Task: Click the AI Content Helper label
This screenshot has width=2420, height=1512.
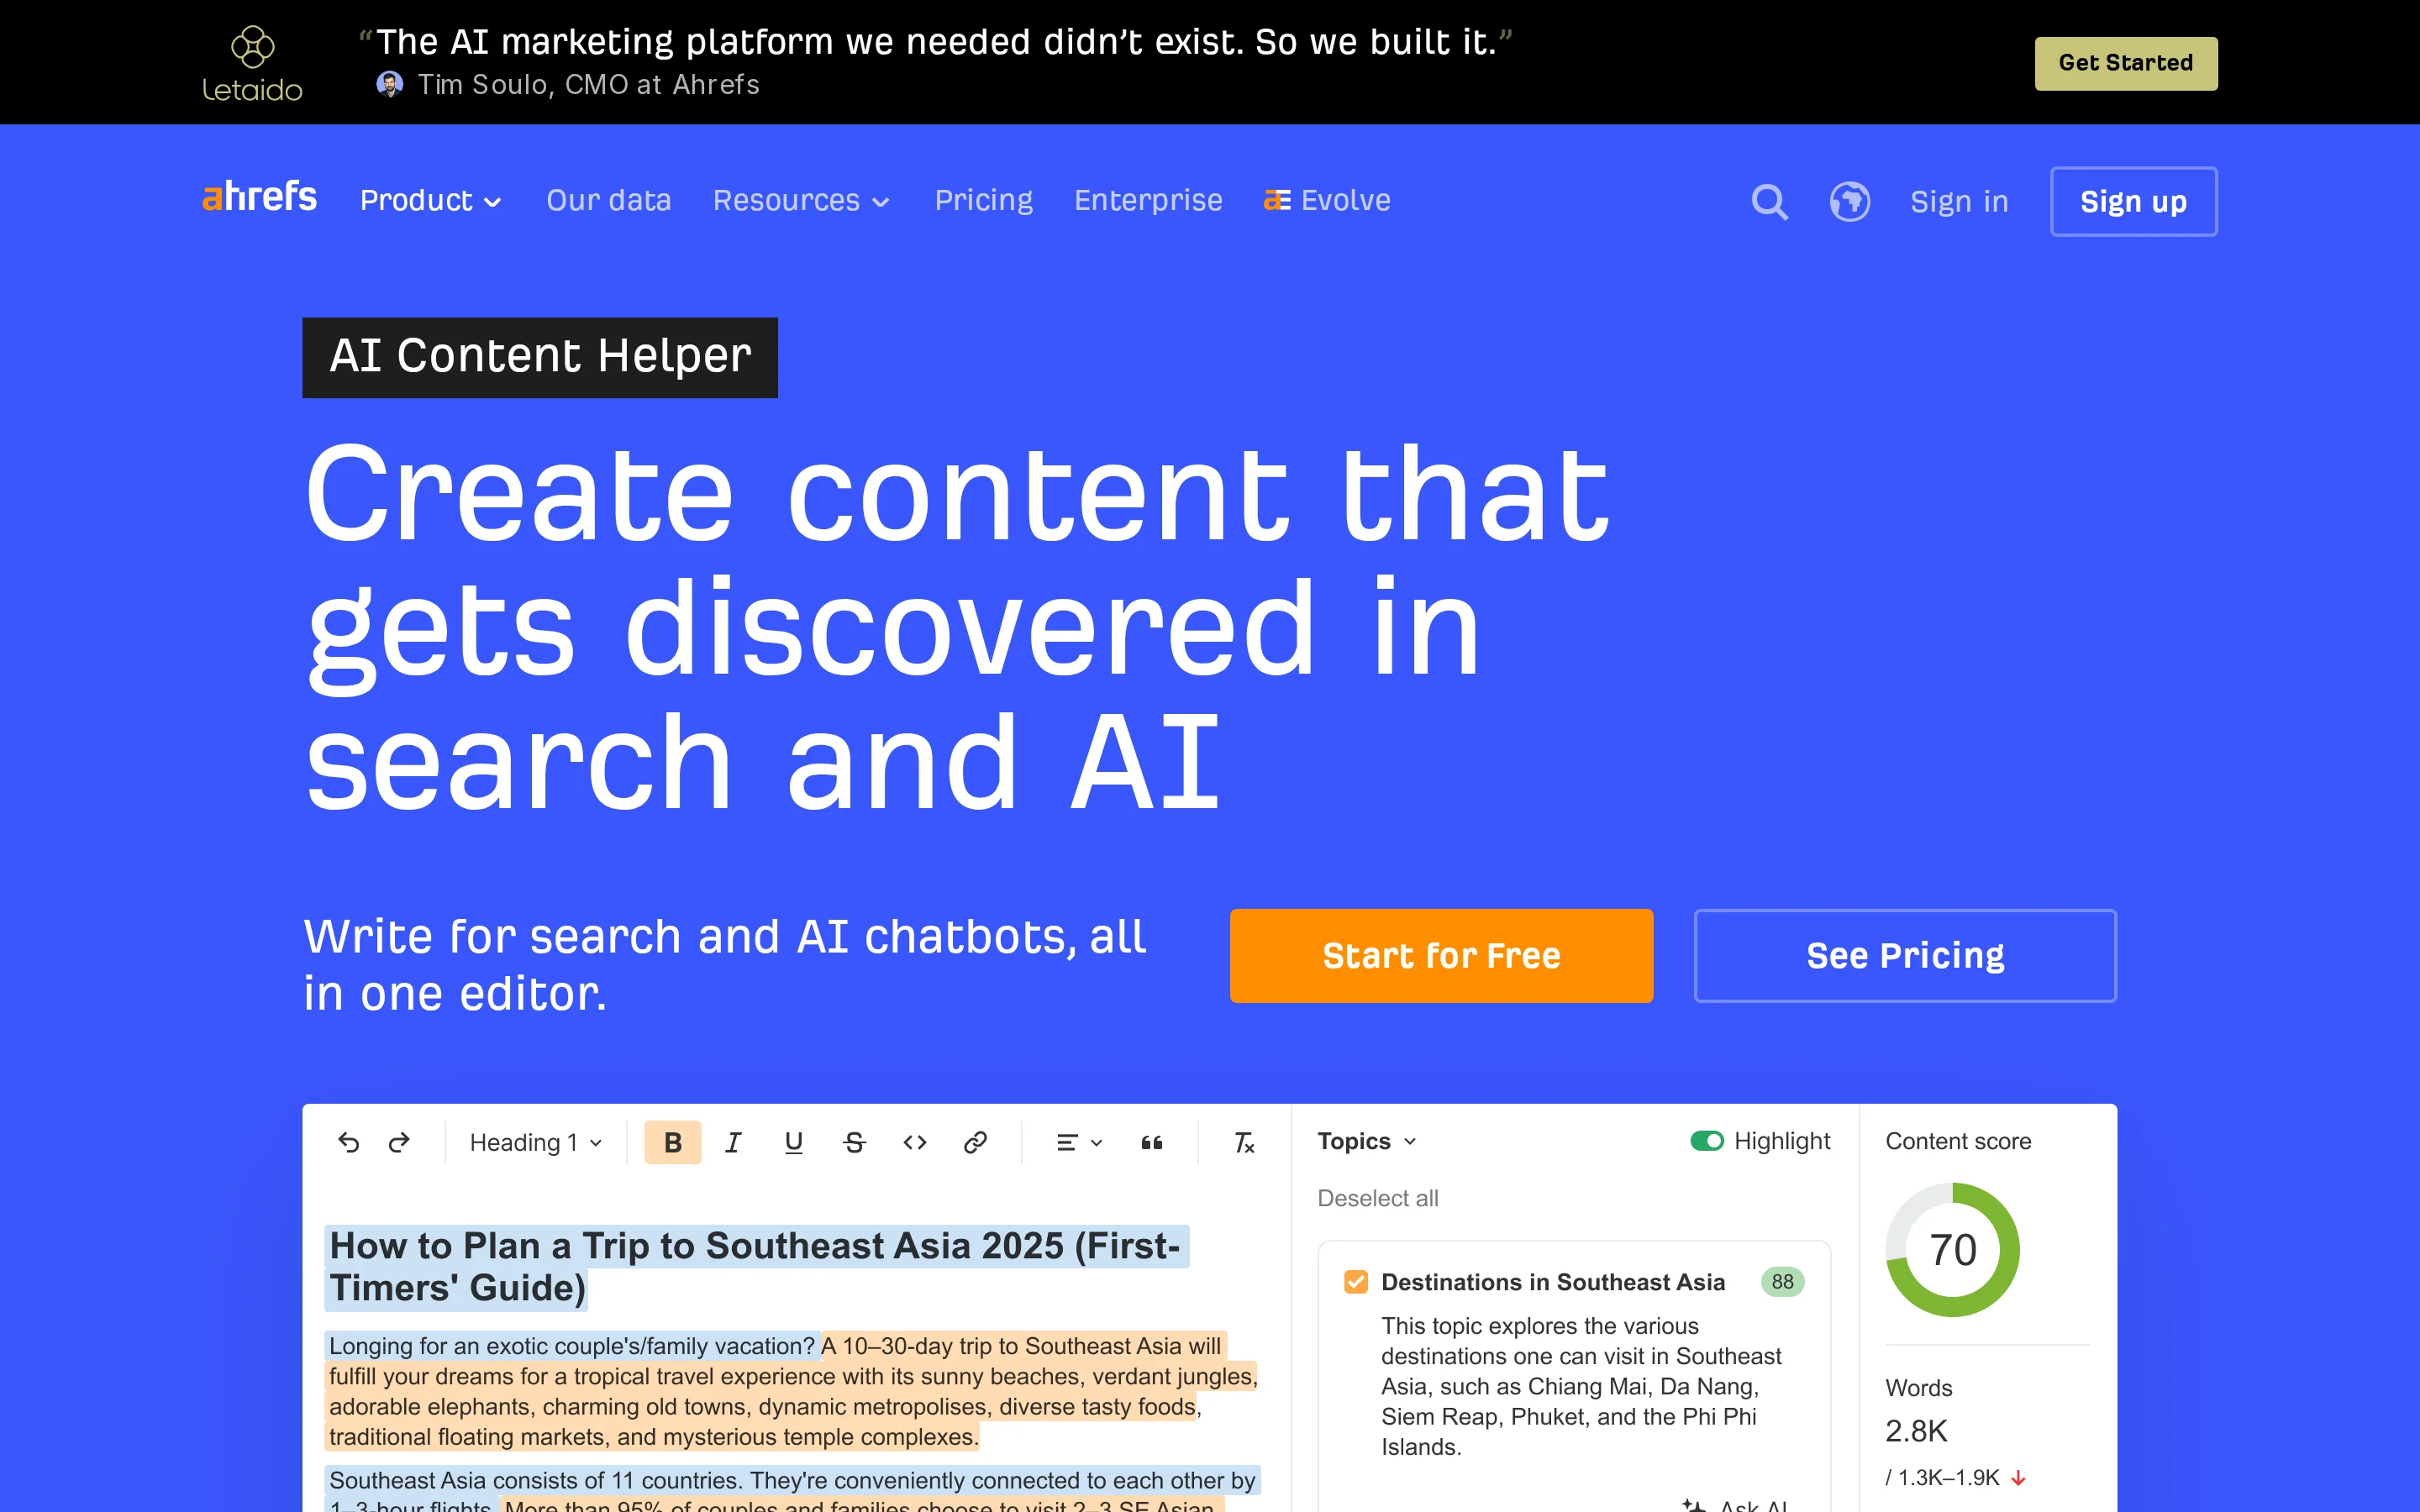Action: point(540,357)
